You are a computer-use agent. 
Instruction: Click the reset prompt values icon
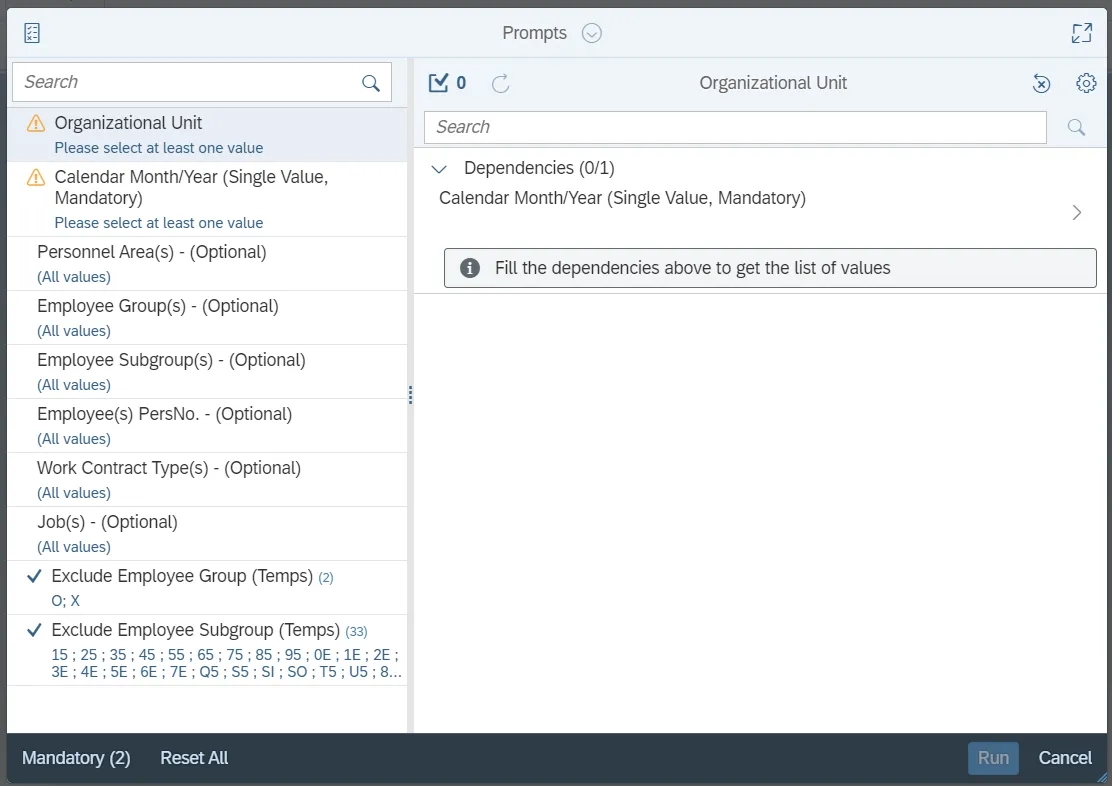(1041, 83)
